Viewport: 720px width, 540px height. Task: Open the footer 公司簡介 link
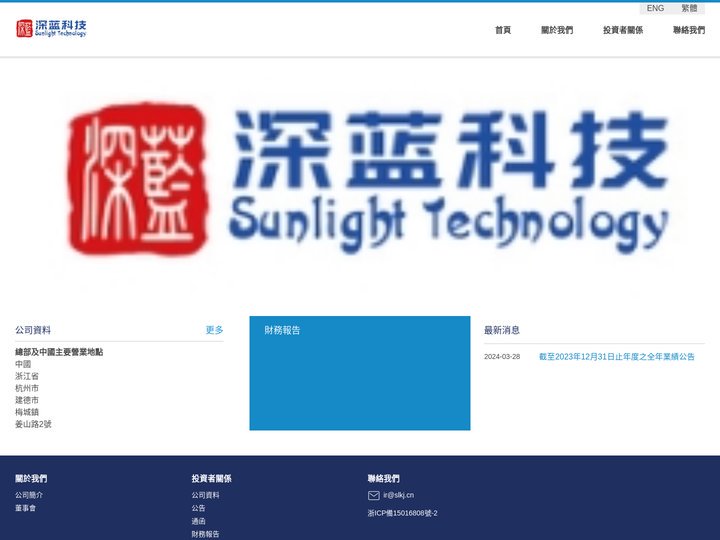pyautogui.click(x=29, y=495)
